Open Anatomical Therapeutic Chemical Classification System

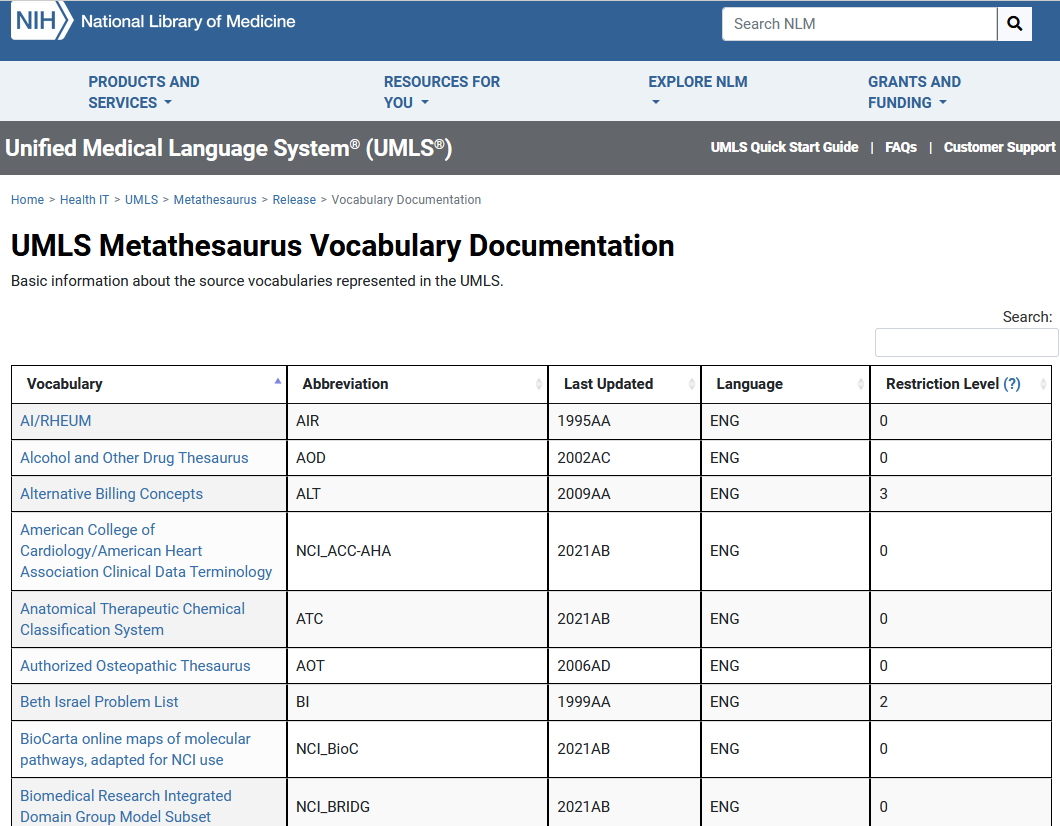[x=132, y=619]
